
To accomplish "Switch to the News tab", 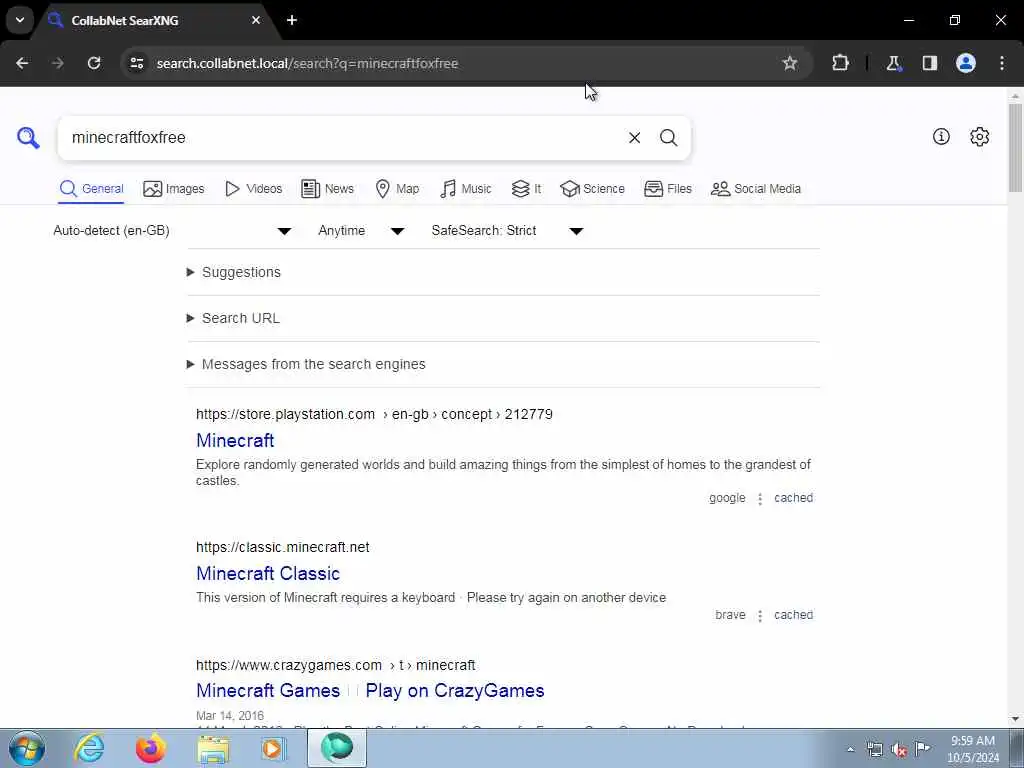I will (x=328, y=189).
